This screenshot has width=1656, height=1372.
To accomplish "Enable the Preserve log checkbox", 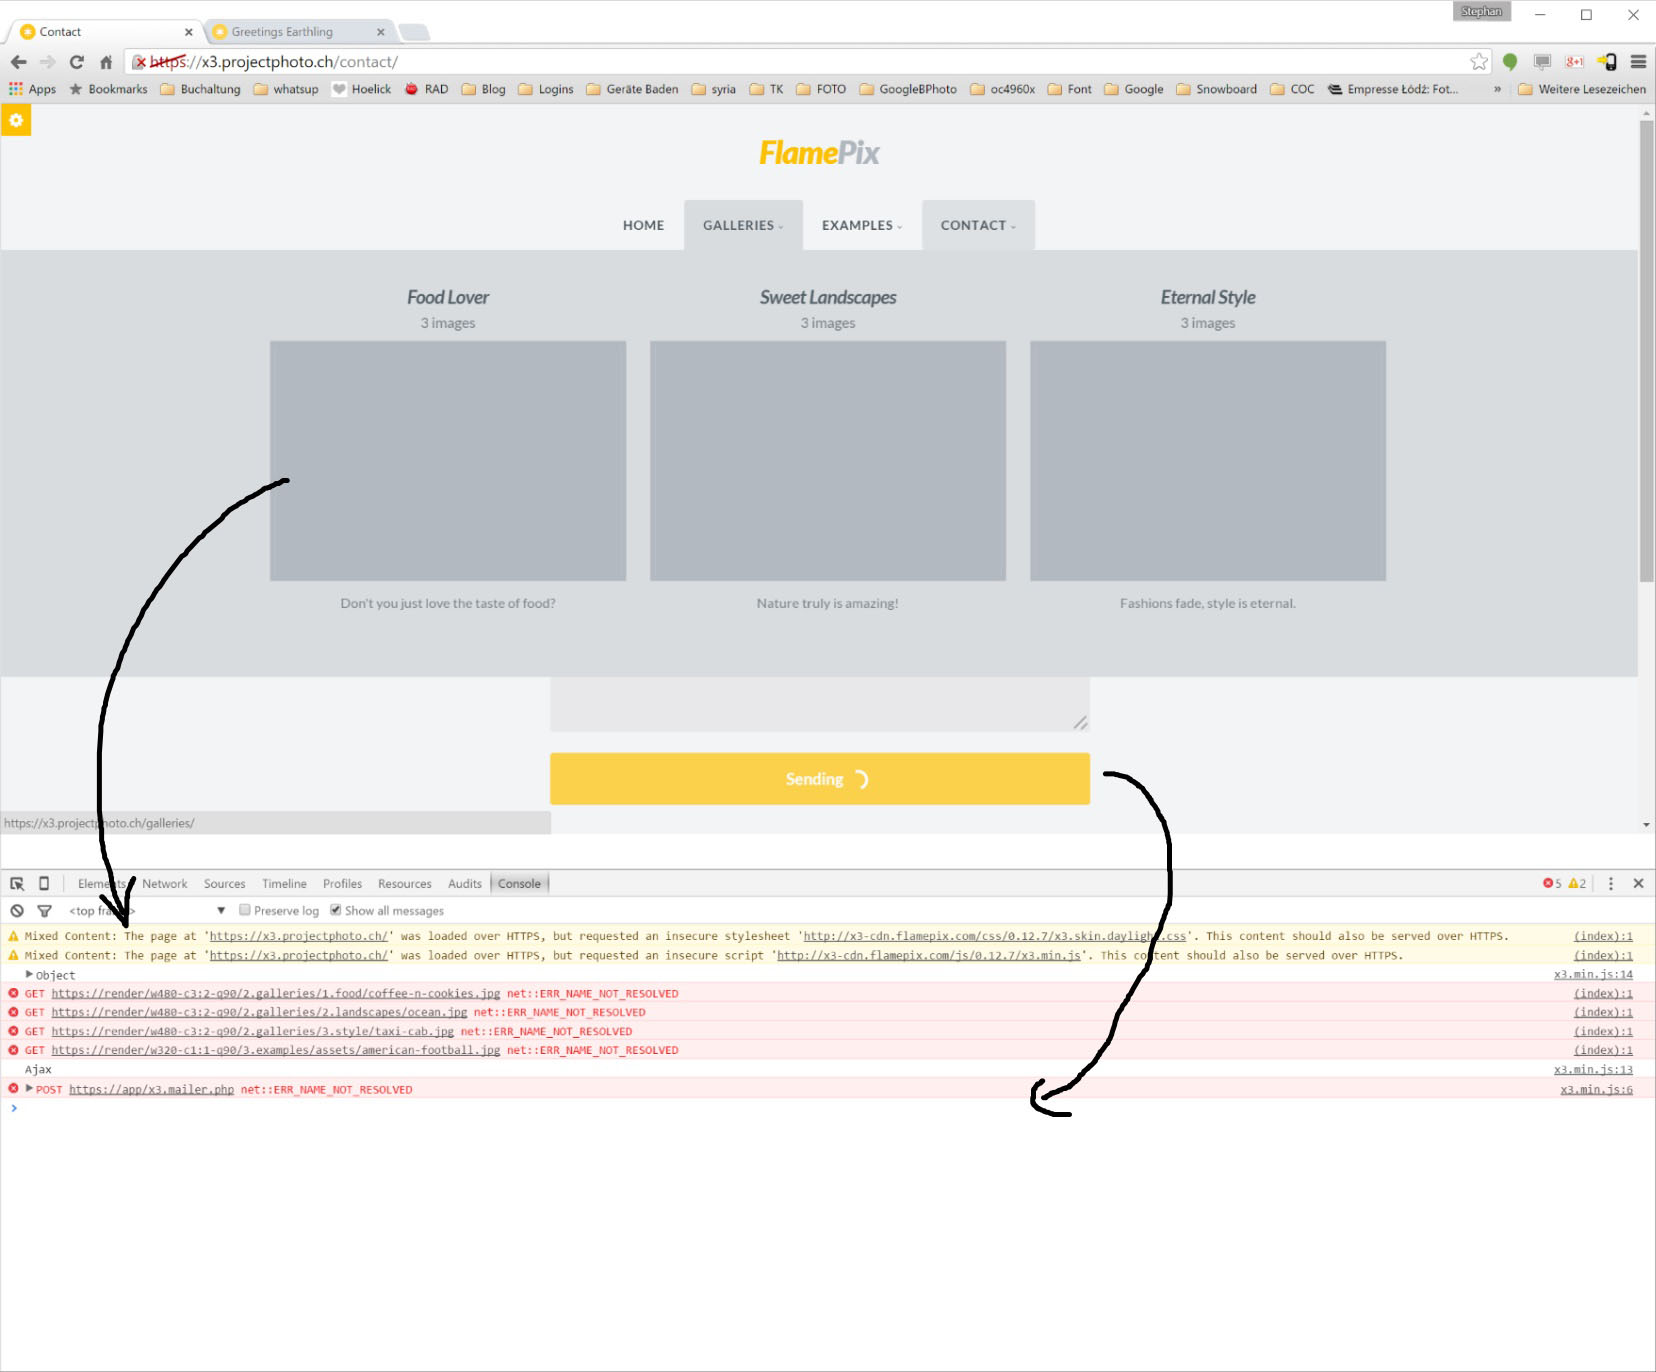I will pyautogui.click(x=244, y=910).
